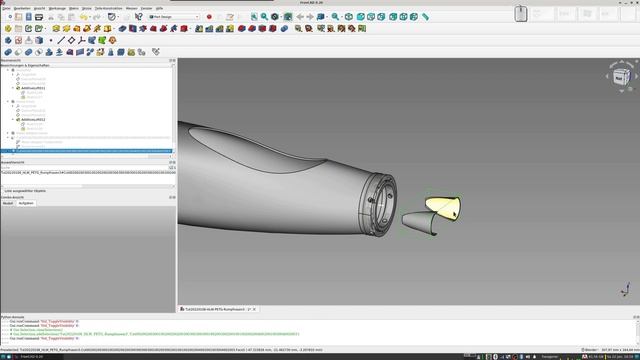Click the model tree horizontal scrollbar

click(x=86, y=156)
